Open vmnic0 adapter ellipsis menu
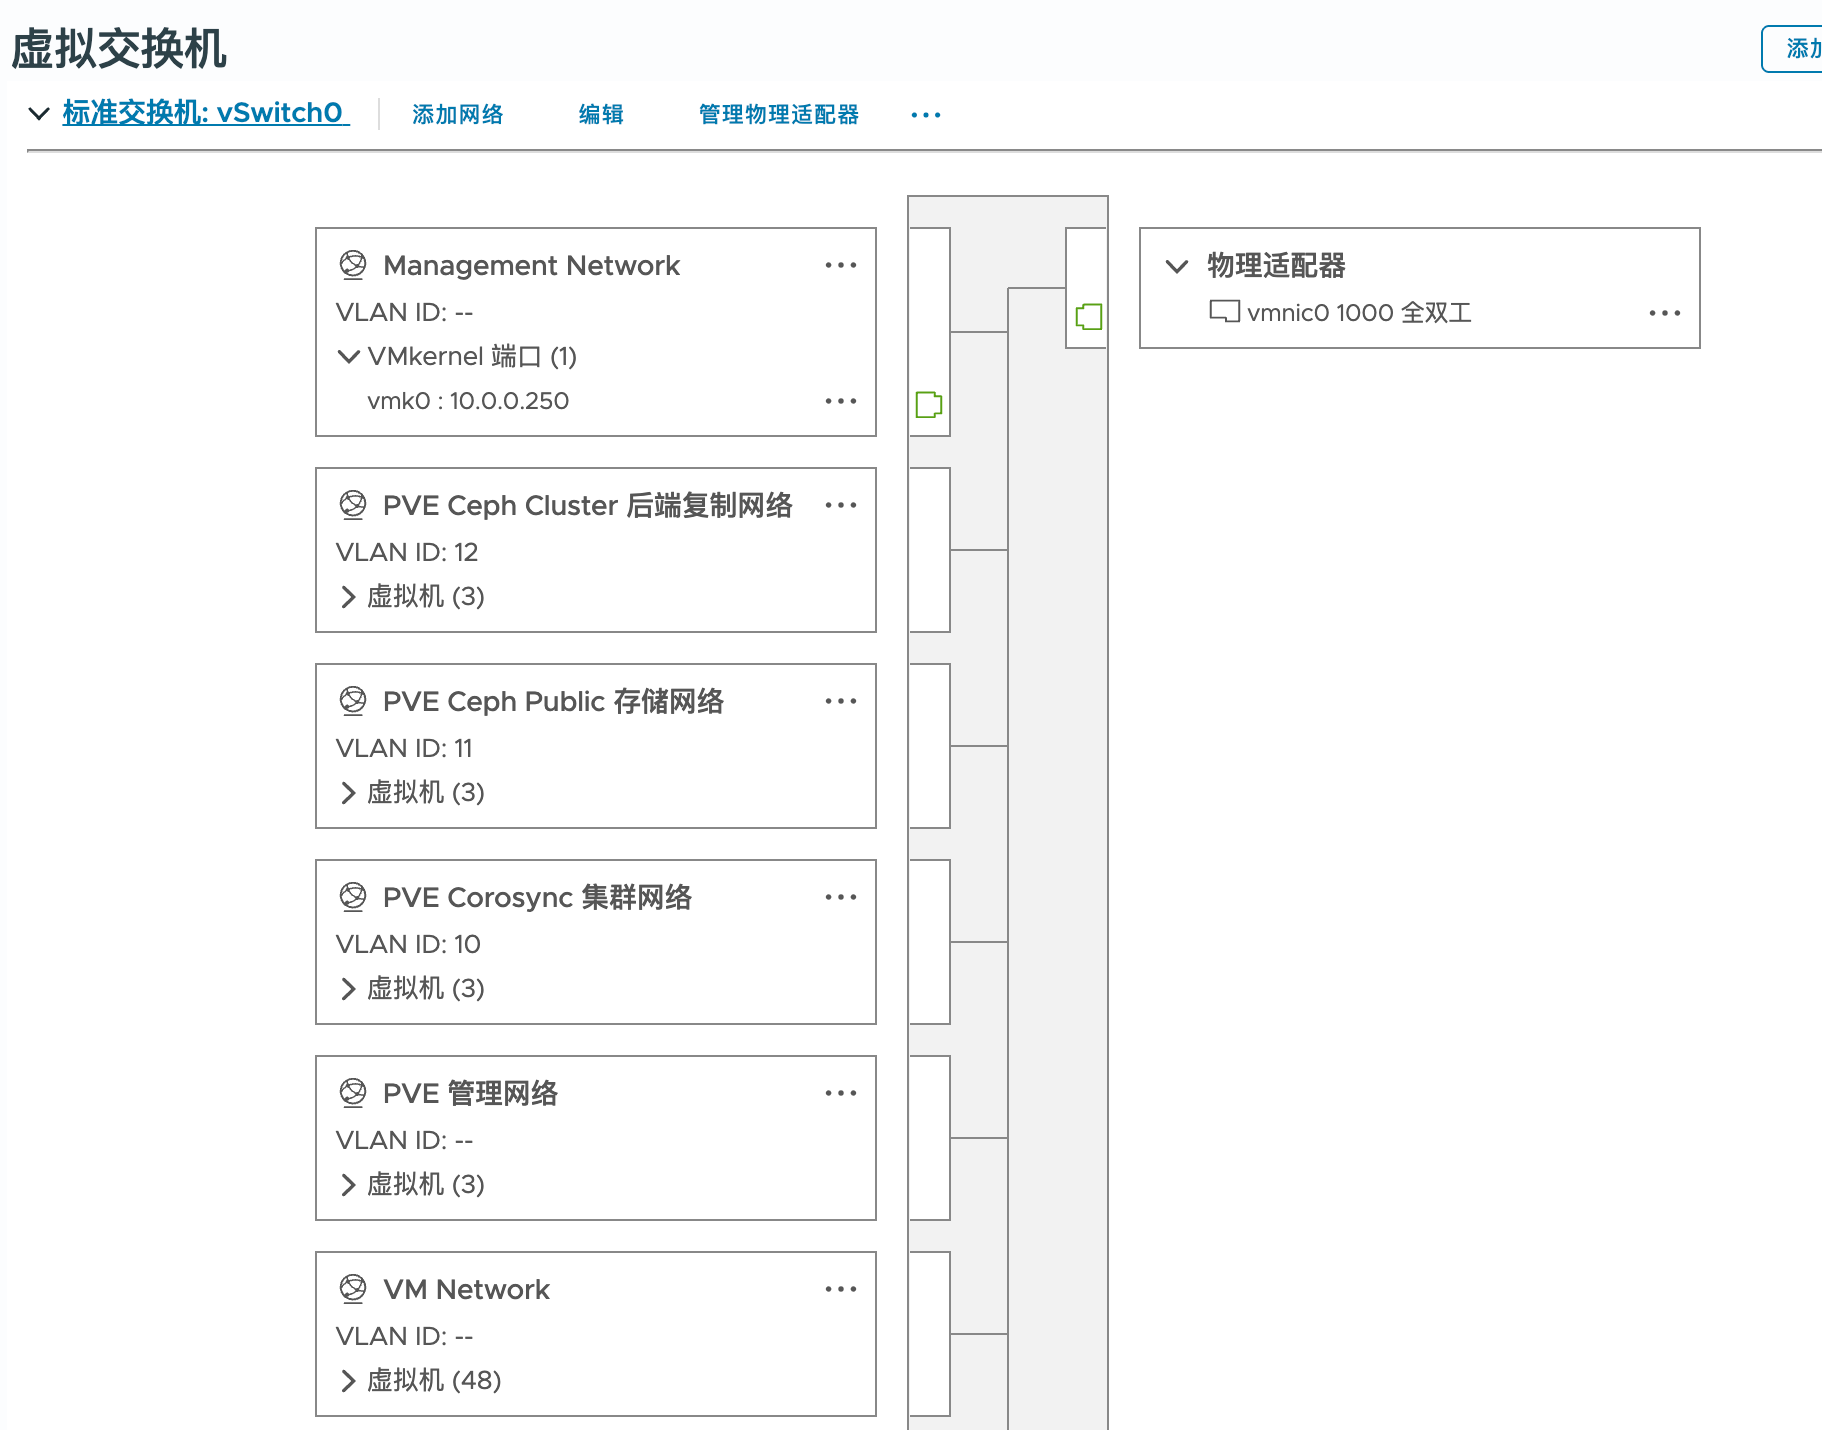This screenshot has width=1822, height=1430. coord(1665,313)
